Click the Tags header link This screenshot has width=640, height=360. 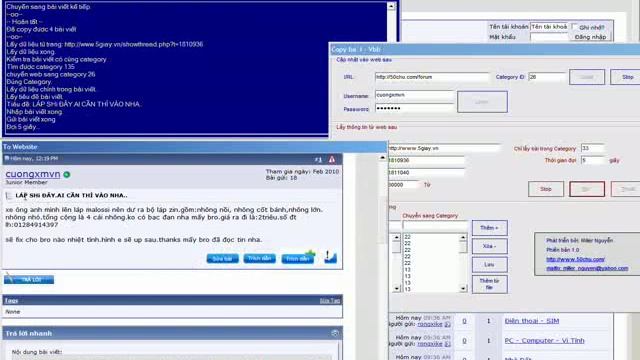click(11, 300)
